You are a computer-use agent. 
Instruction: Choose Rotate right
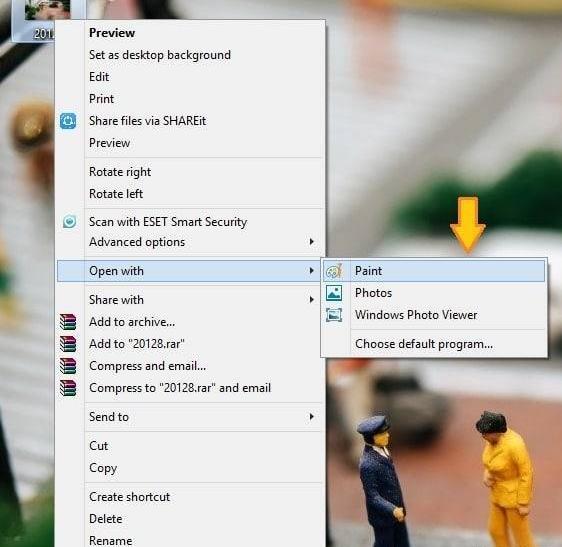coord(190,172)
